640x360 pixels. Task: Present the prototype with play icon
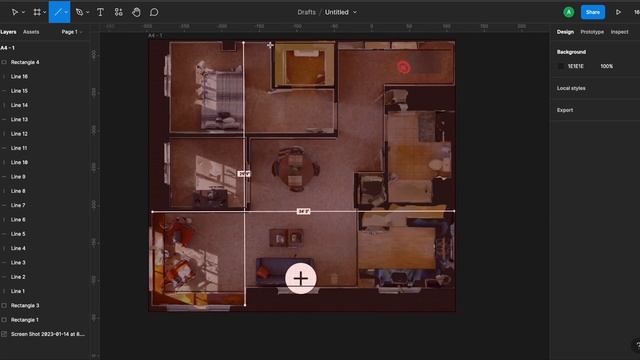coord(618,12)
